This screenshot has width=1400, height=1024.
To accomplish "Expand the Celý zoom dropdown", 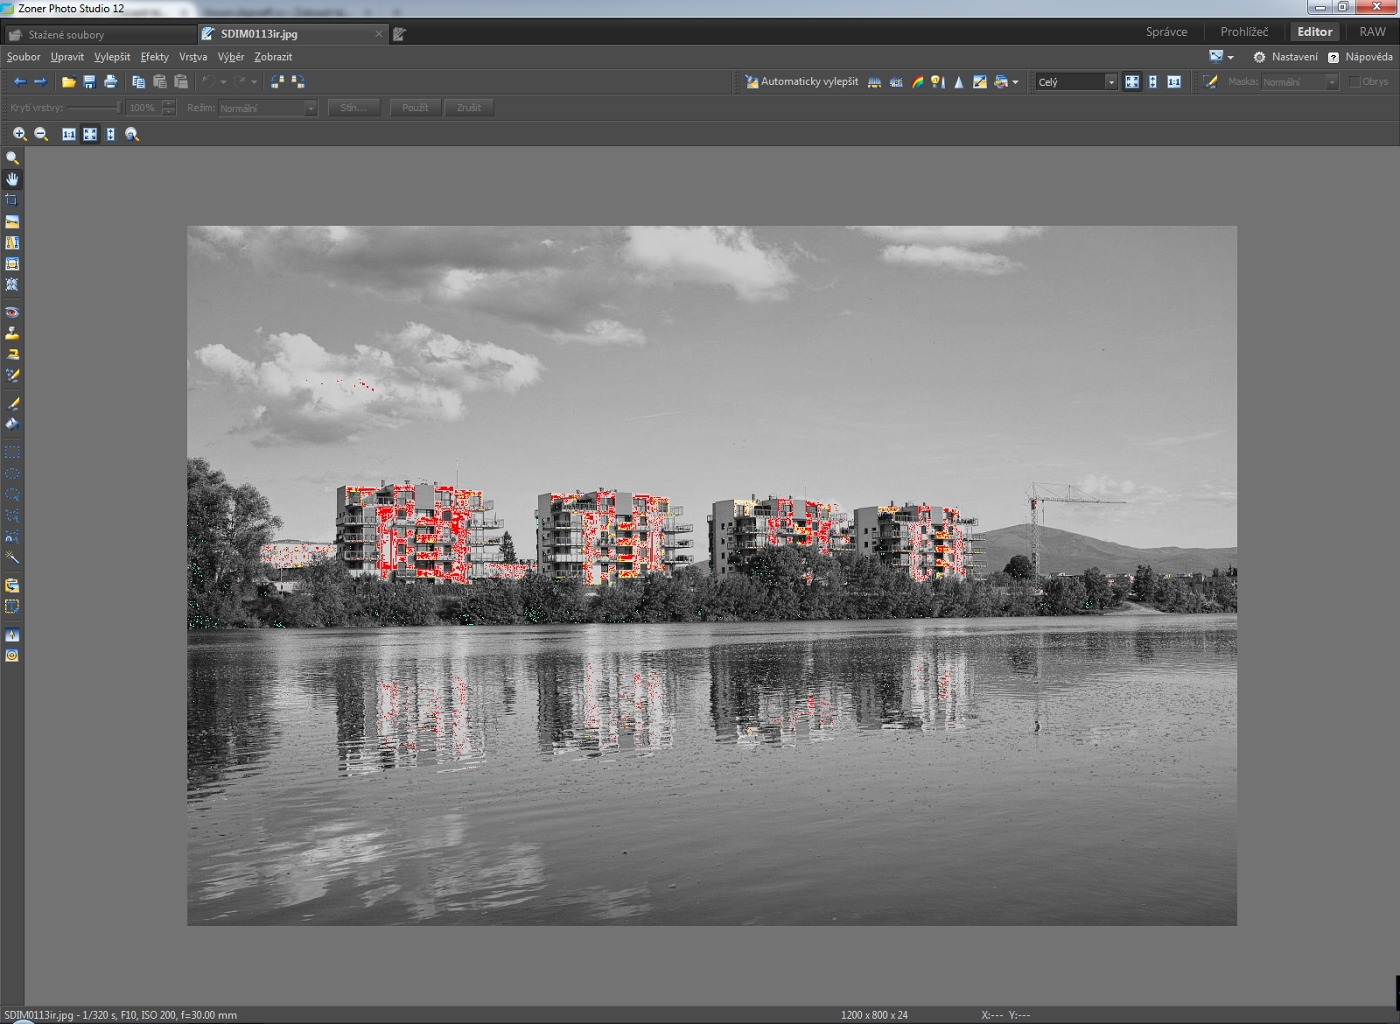I will coord(1110,82).
